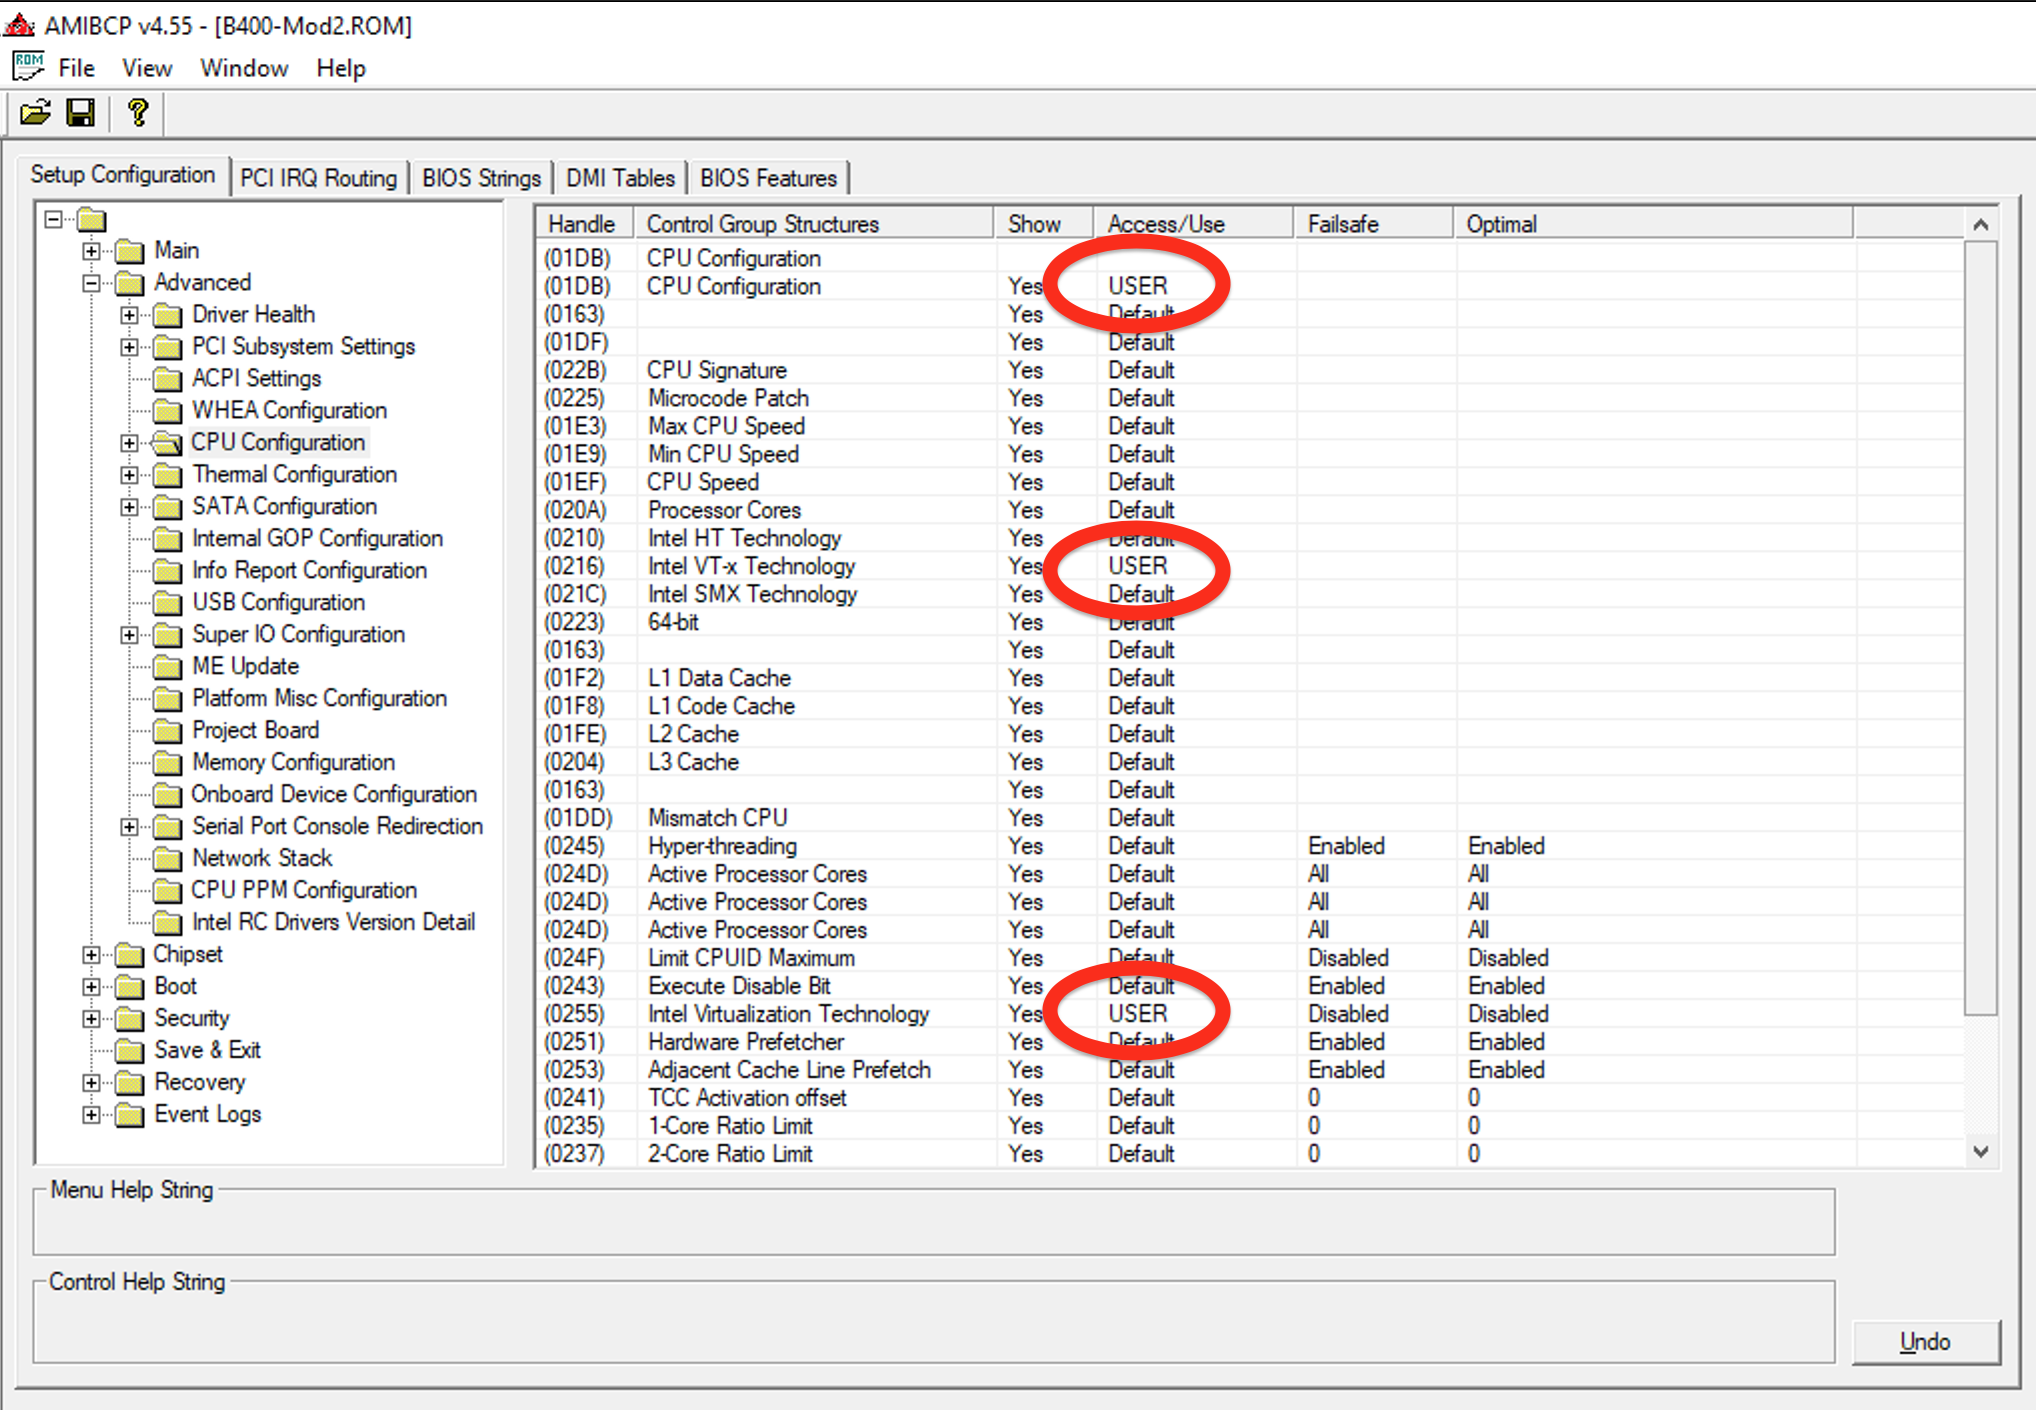Click the open folder icon for CPU Configuration
The image size is (2036, 1410).
point(167,443)
